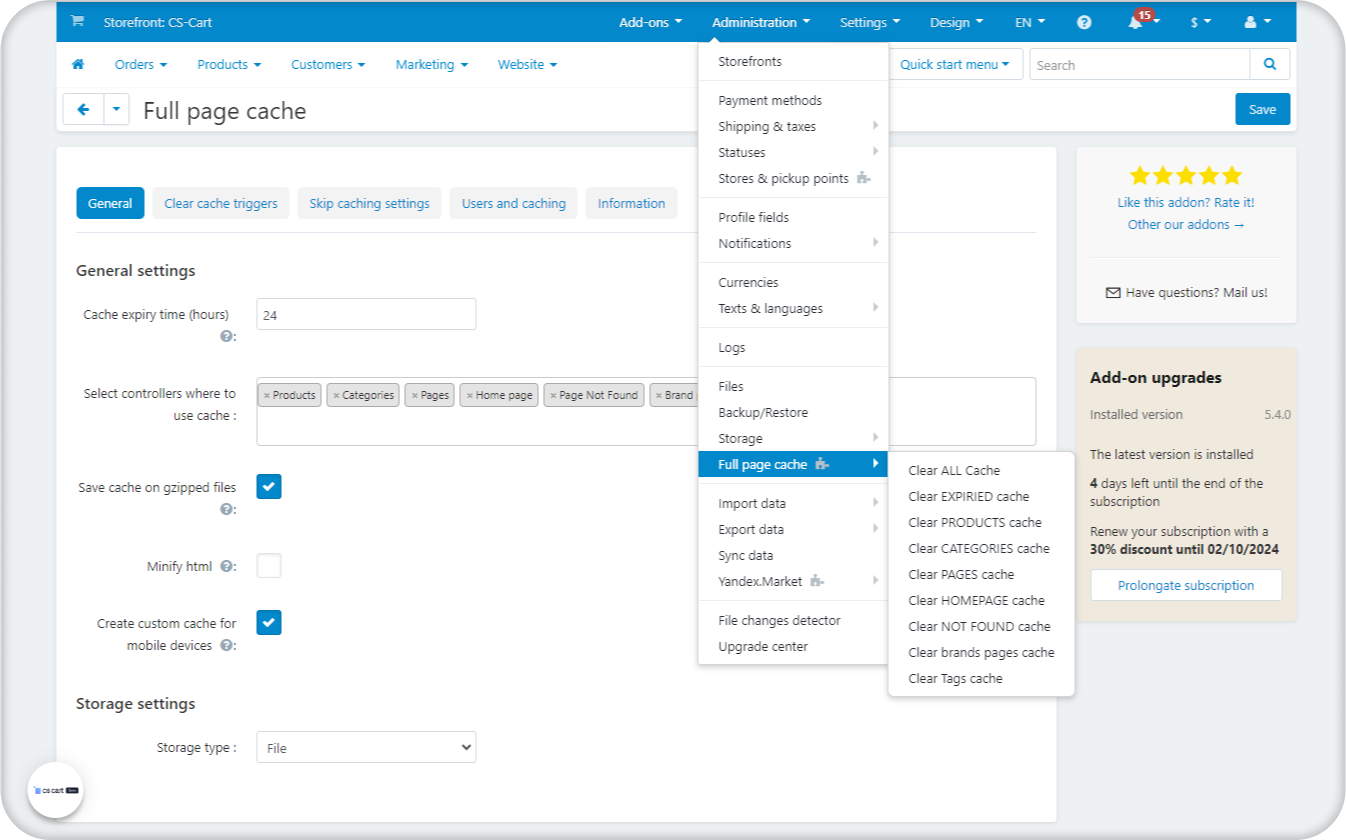
Task: Toggle custom cache for mobile devices checkbox
Action: pos(269,623)
